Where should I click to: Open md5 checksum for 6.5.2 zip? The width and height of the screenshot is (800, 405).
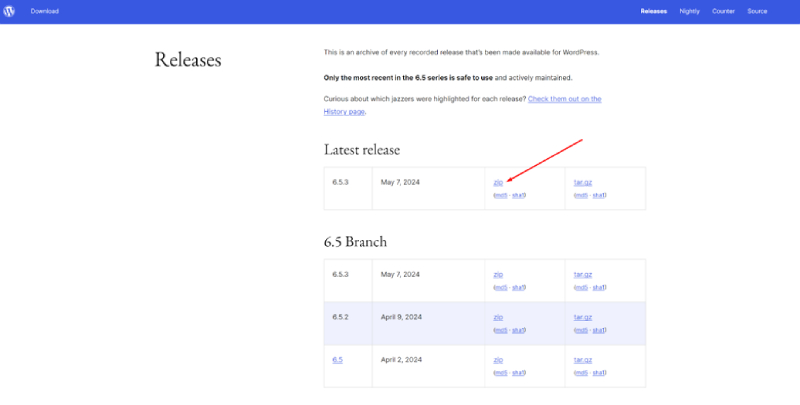click(x=500, y=329)
